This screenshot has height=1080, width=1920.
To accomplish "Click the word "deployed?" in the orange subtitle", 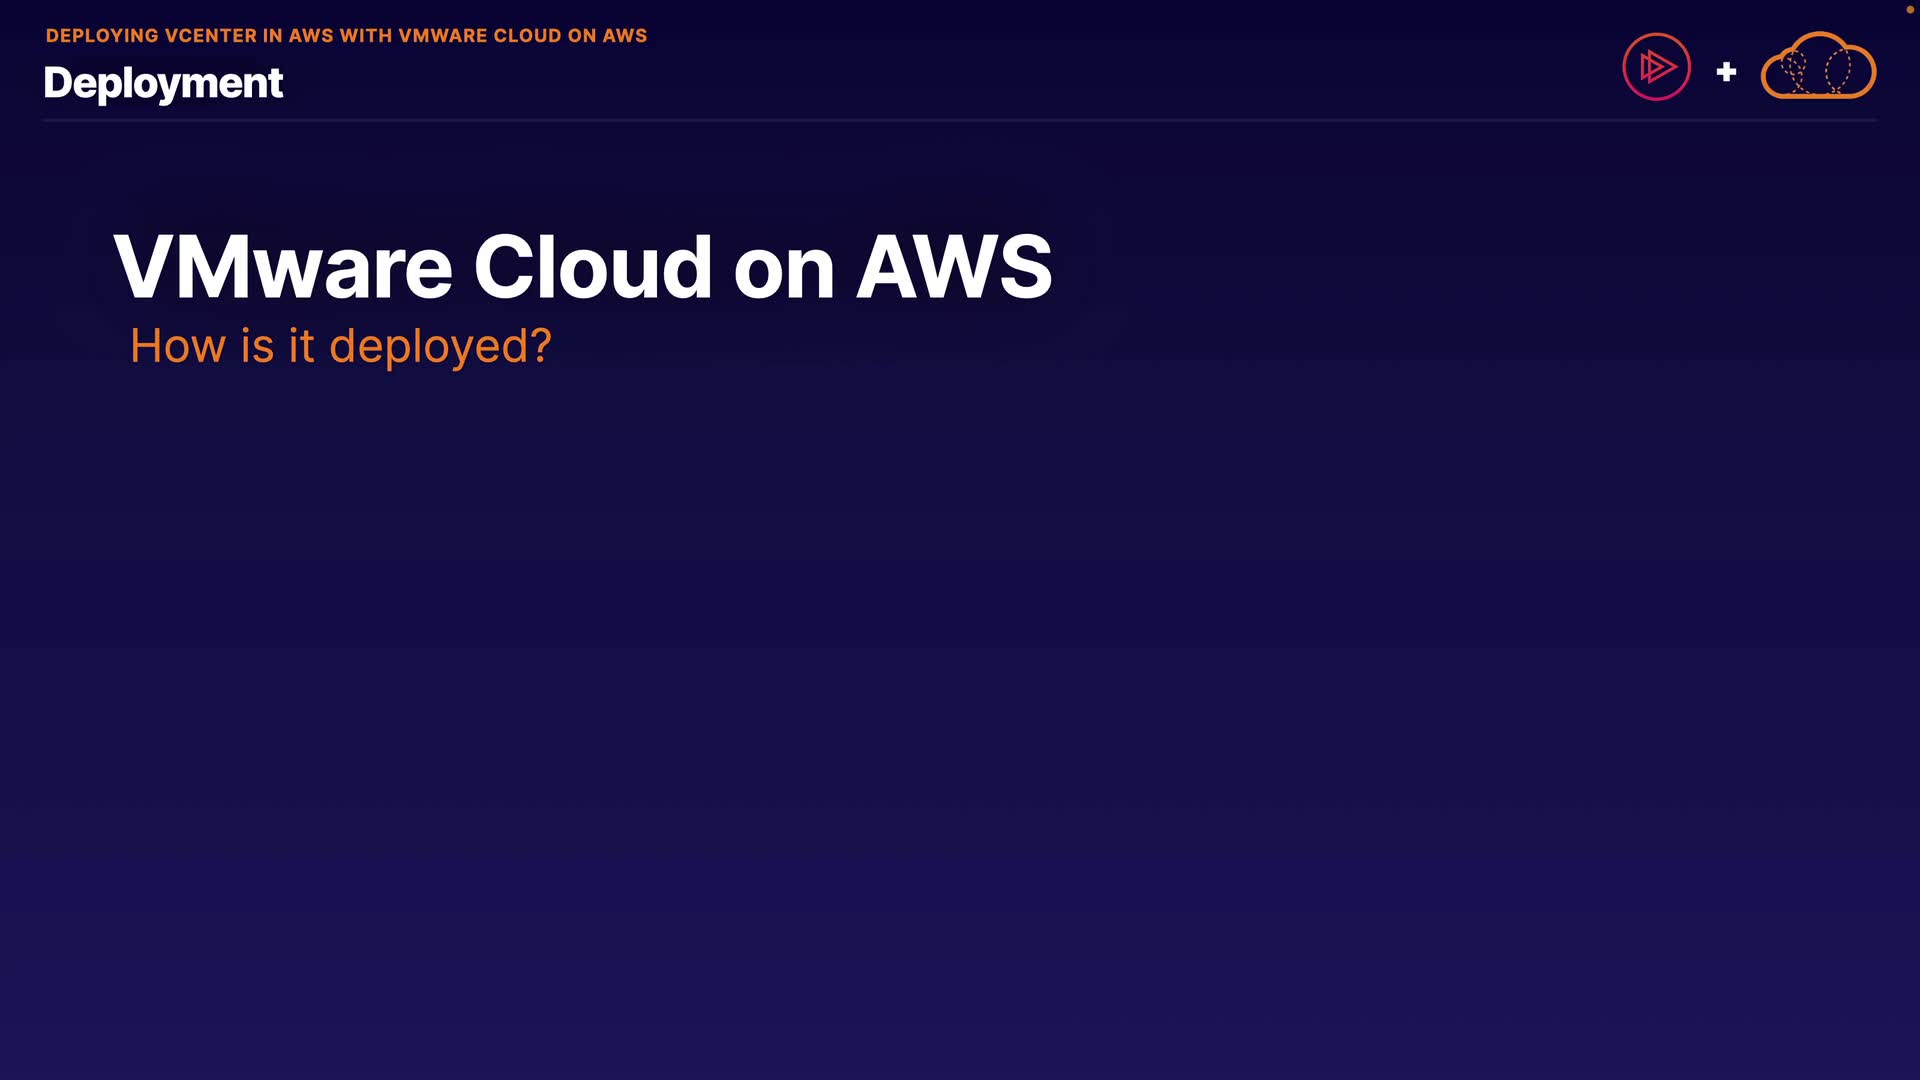I will [x=440, y=346].
